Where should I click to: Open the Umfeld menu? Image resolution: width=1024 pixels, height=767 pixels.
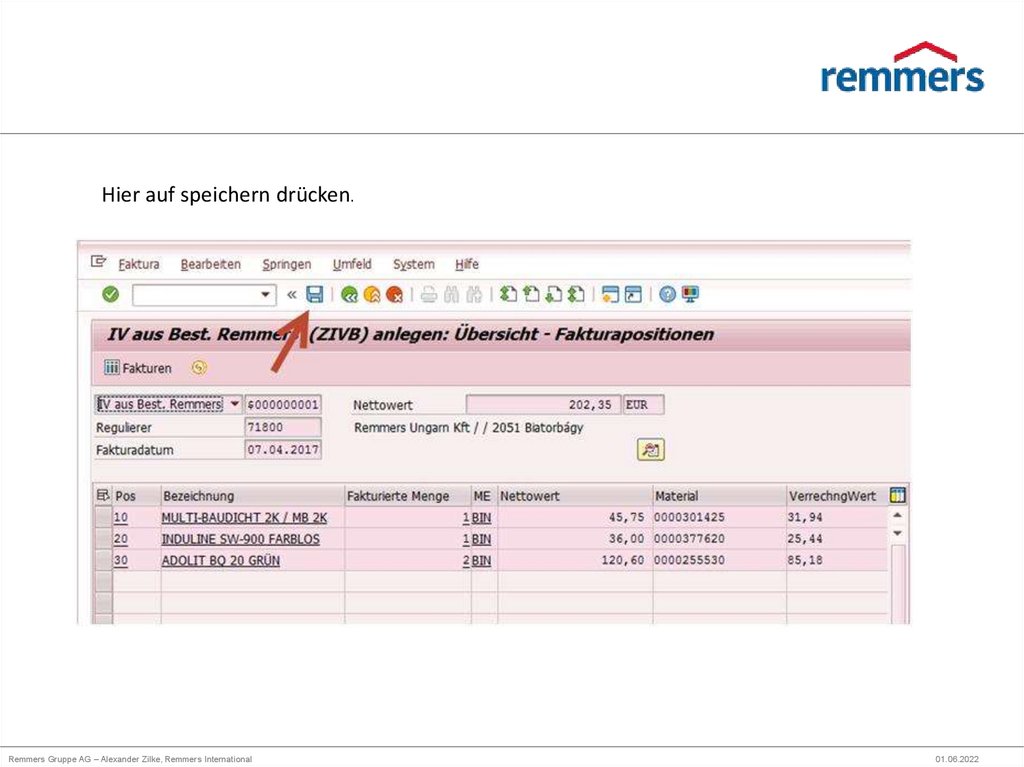pos(352,264)
